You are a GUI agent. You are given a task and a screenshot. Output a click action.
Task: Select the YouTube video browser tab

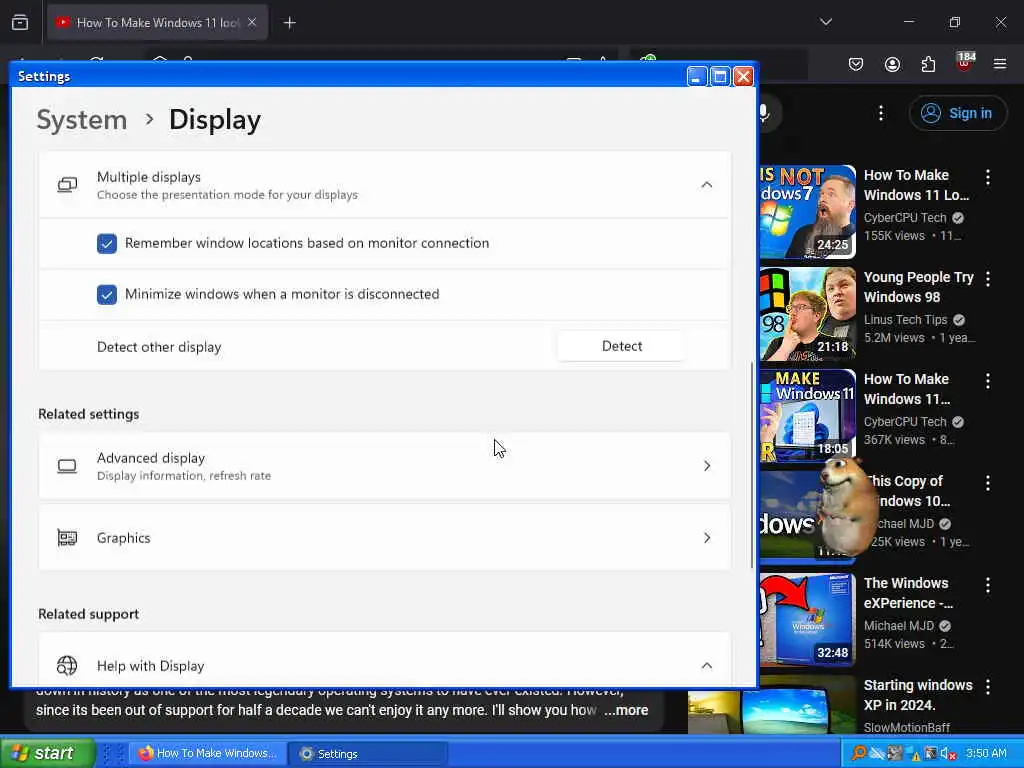157,22
